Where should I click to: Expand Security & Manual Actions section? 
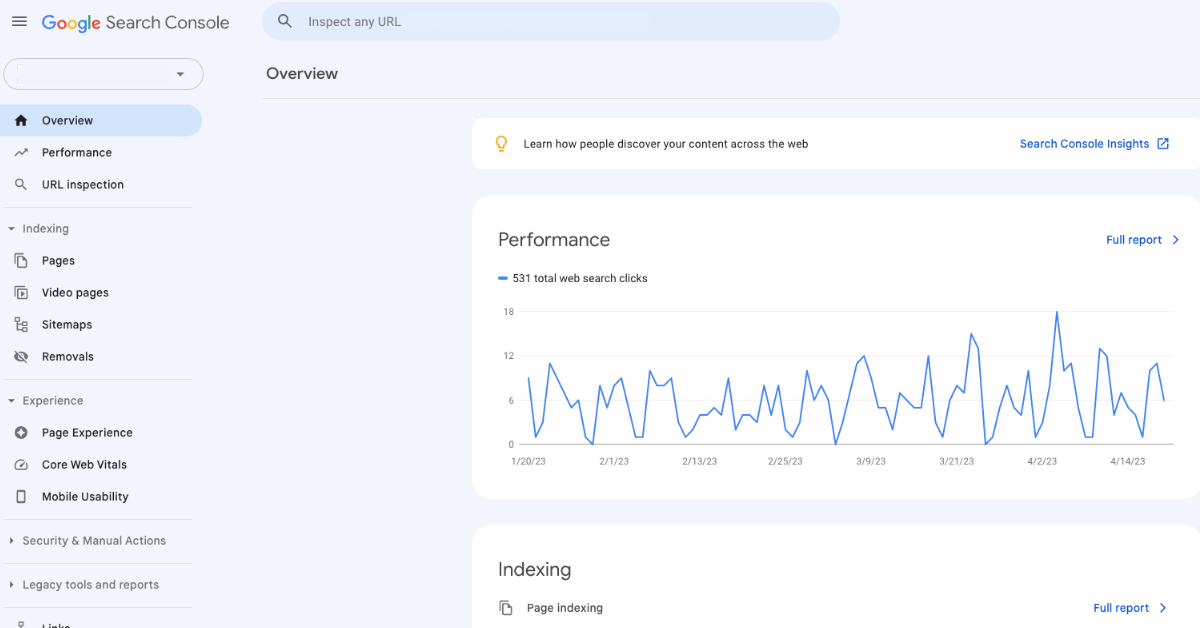[x=88, y=541]
